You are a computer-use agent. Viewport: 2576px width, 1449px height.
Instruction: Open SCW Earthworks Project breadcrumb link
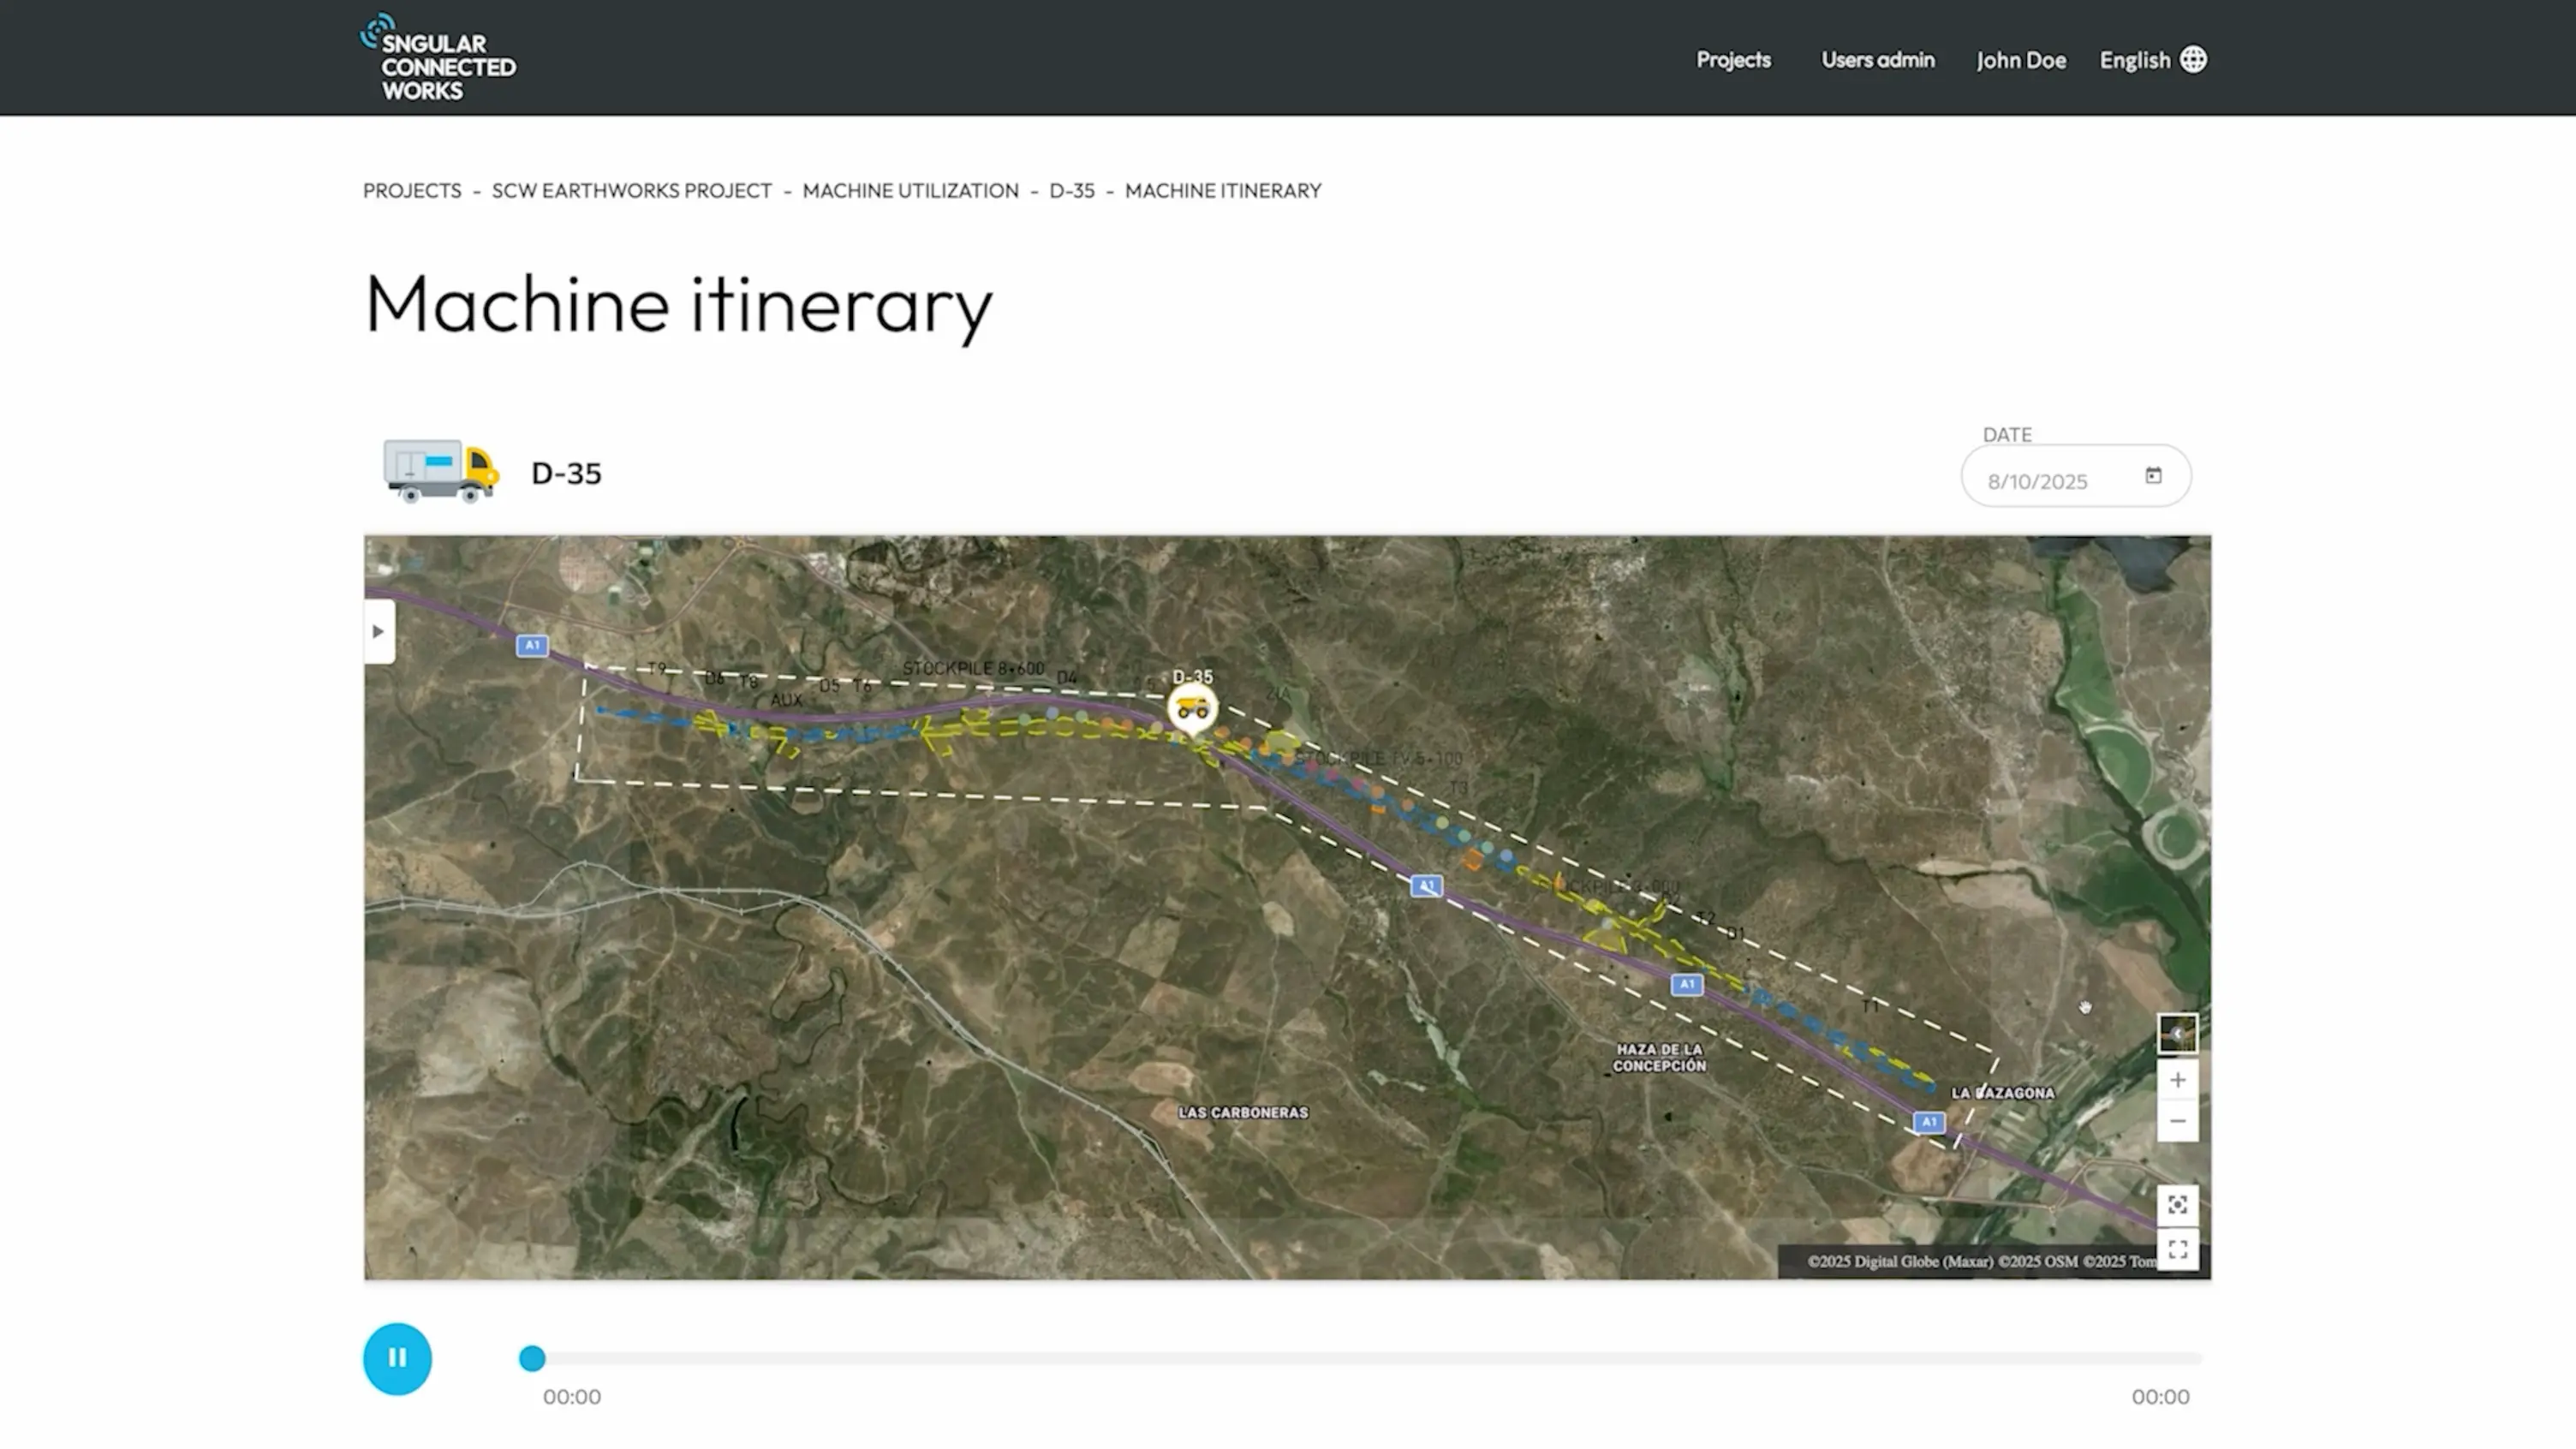[631, 191]
